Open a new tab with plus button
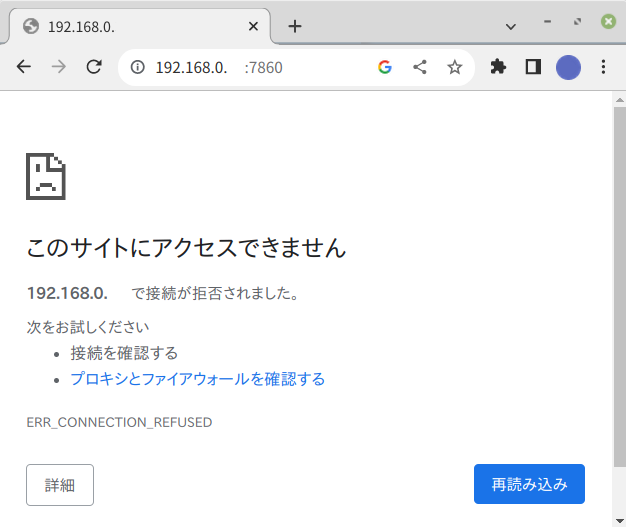This screenshot has width=626, height=527. pos(295,26)
